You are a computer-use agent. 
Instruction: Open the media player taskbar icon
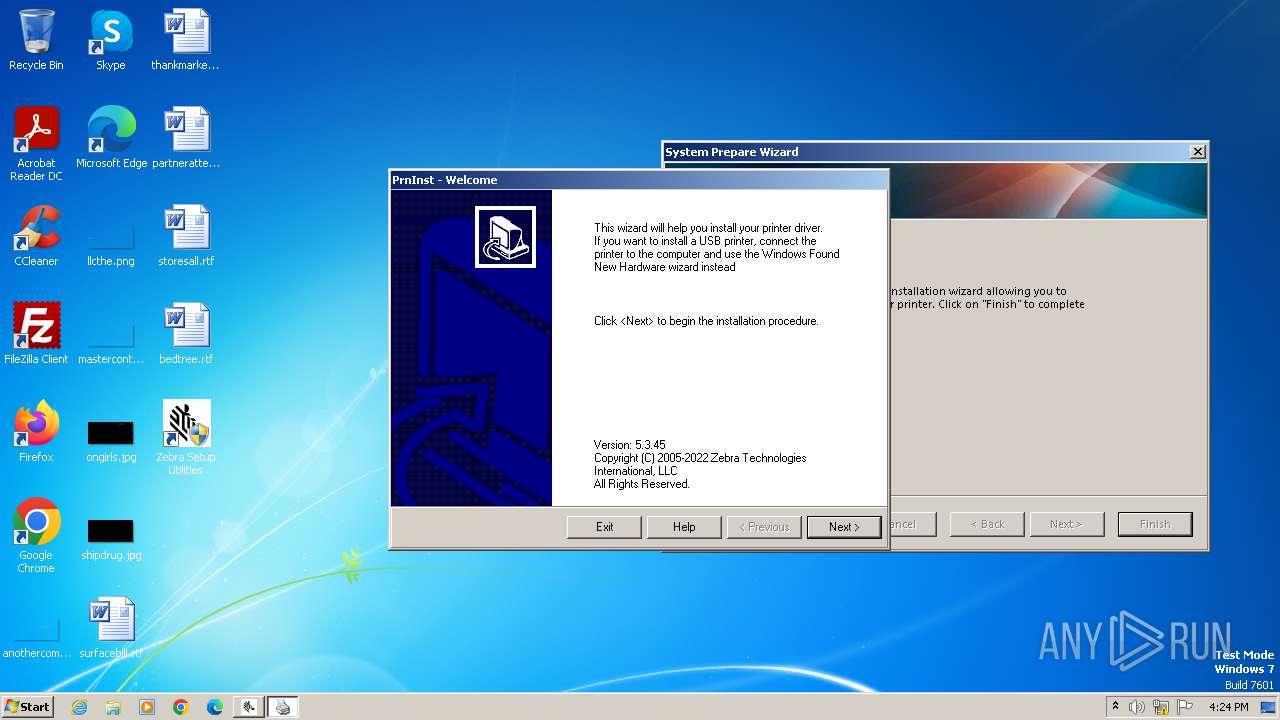tap(147, 707)
